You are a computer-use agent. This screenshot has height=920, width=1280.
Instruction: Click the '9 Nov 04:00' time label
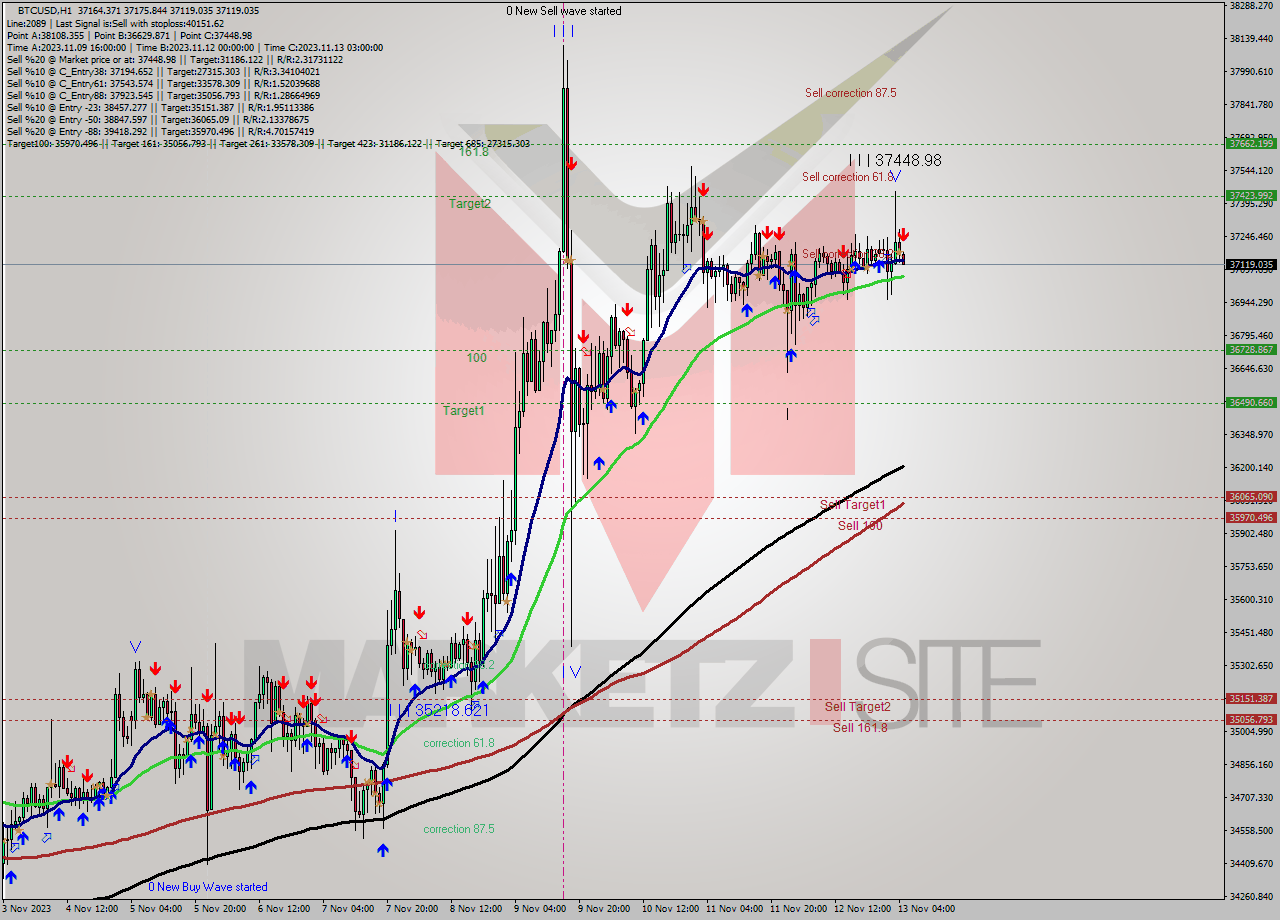pyautogui.click(x=539, y=909)
